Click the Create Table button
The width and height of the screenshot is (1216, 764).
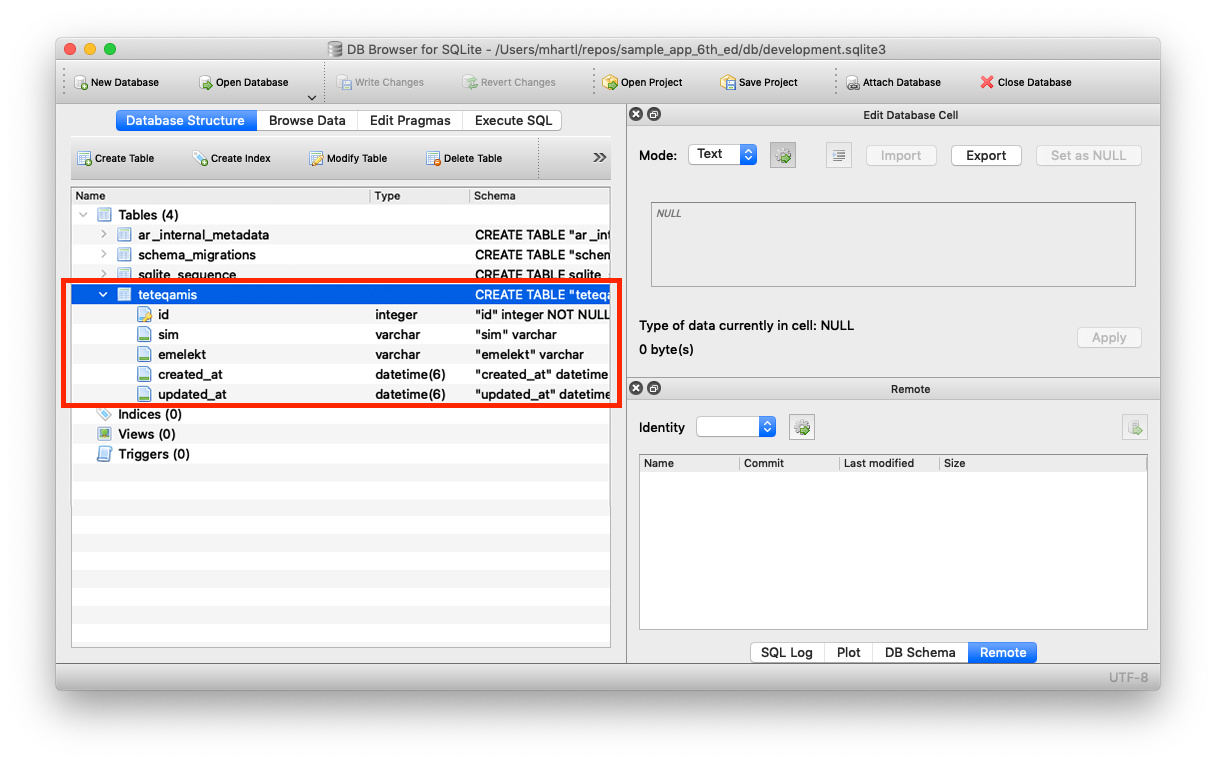(x=116, y=158)
